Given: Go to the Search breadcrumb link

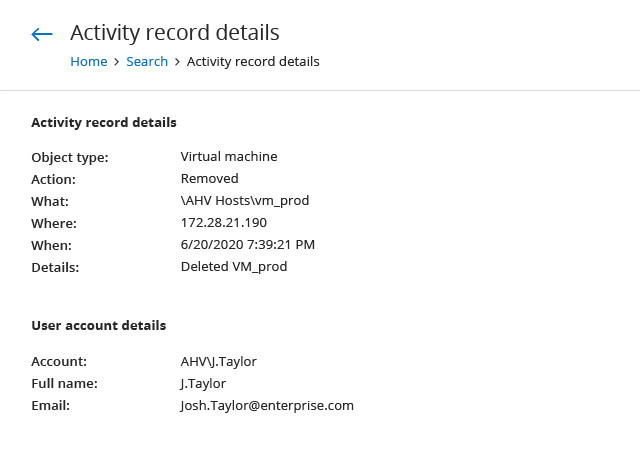Looking at the screenshot, I should [147, 62].
